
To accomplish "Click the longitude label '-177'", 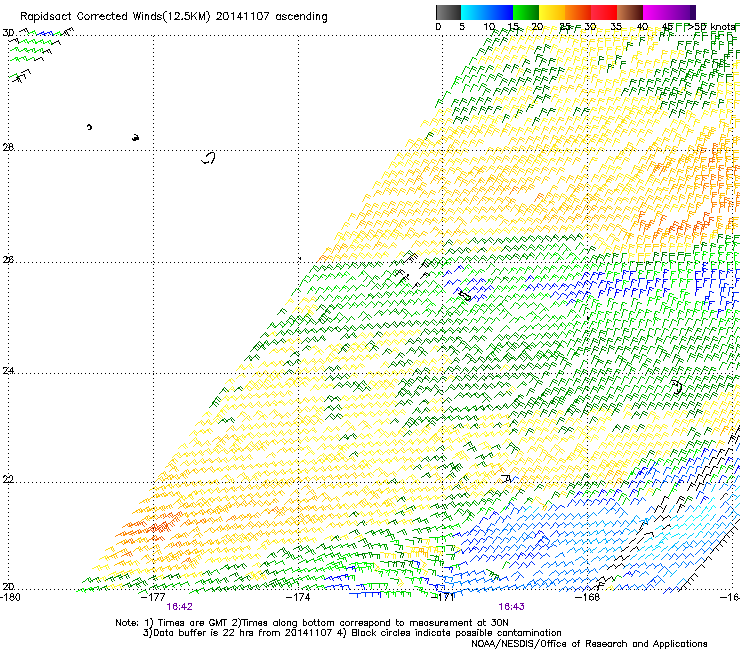I will pos(153,597).
